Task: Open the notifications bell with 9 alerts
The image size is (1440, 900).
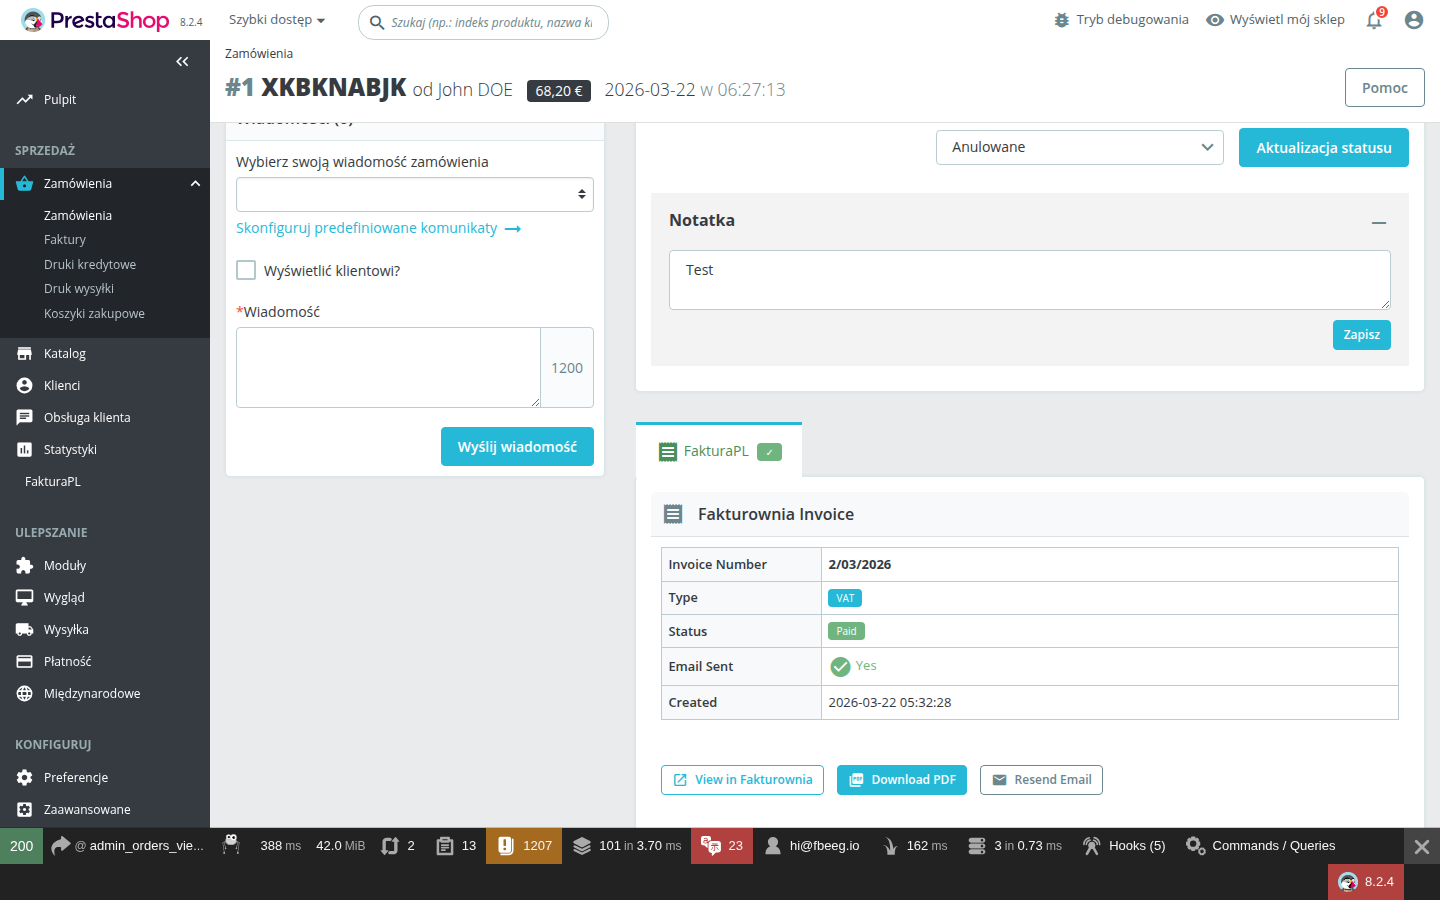Action: coord(1374,19)
